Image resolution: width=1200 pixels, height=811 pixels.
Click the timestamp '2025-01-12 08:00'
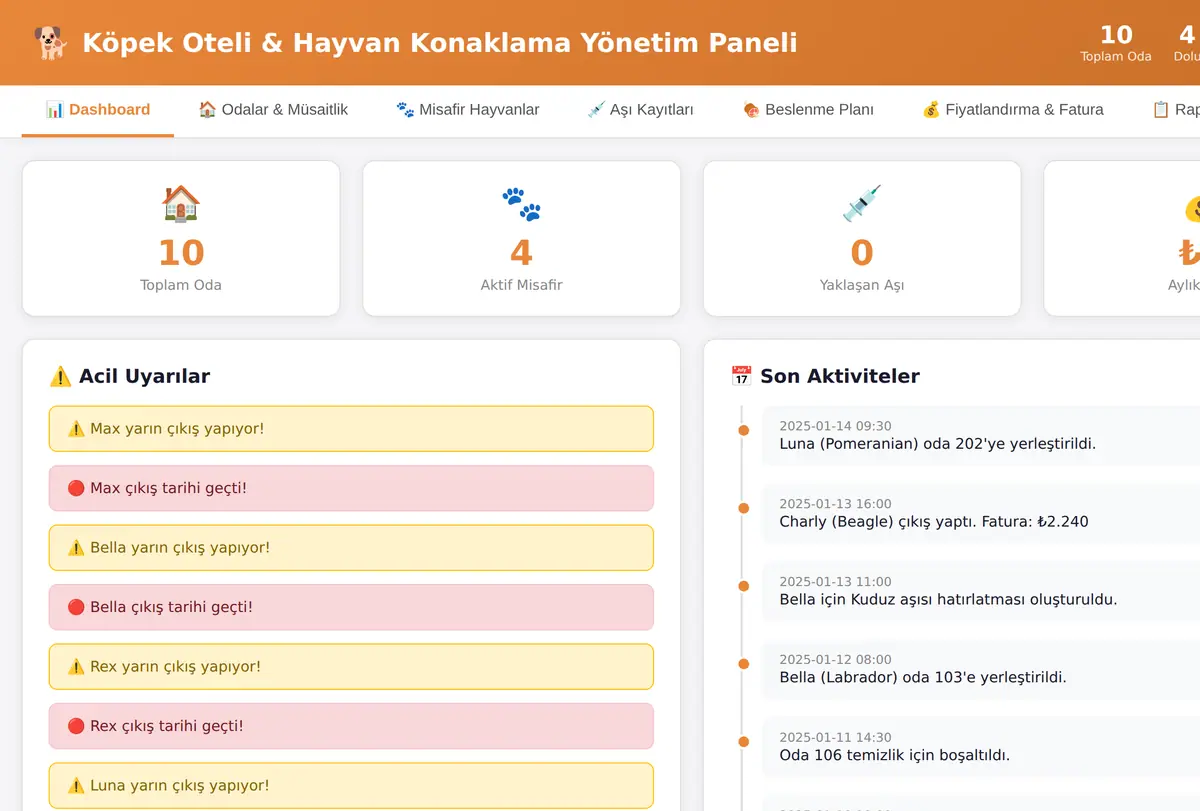[x=835, y=660]
